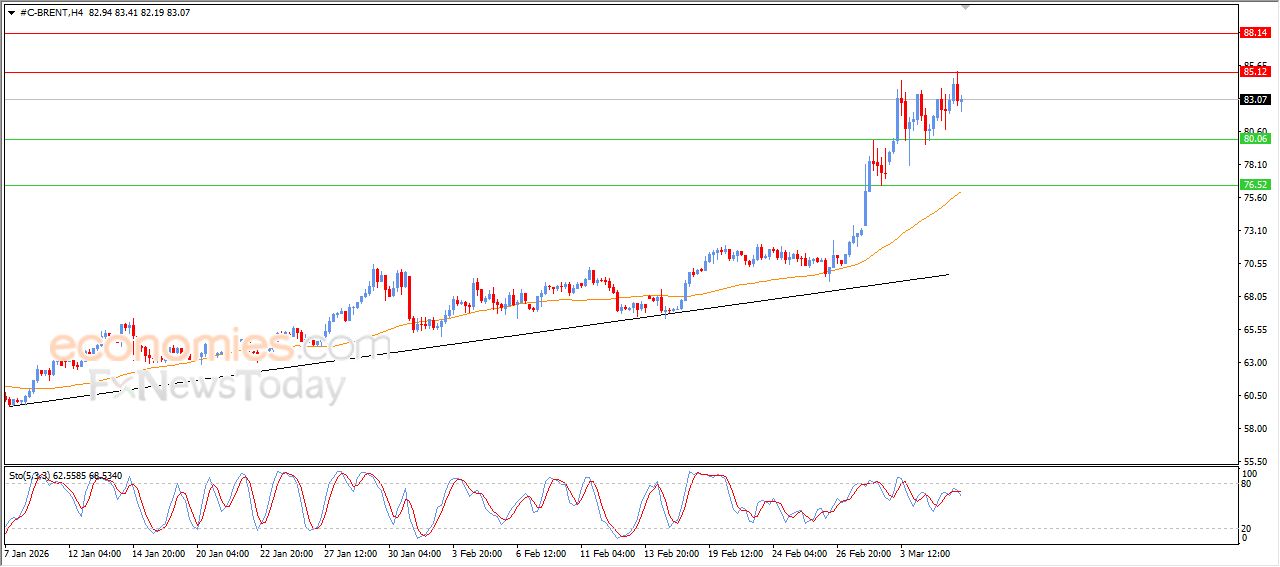Click the FxNewsToday watermark text
1280x567 pixels.
217,385
